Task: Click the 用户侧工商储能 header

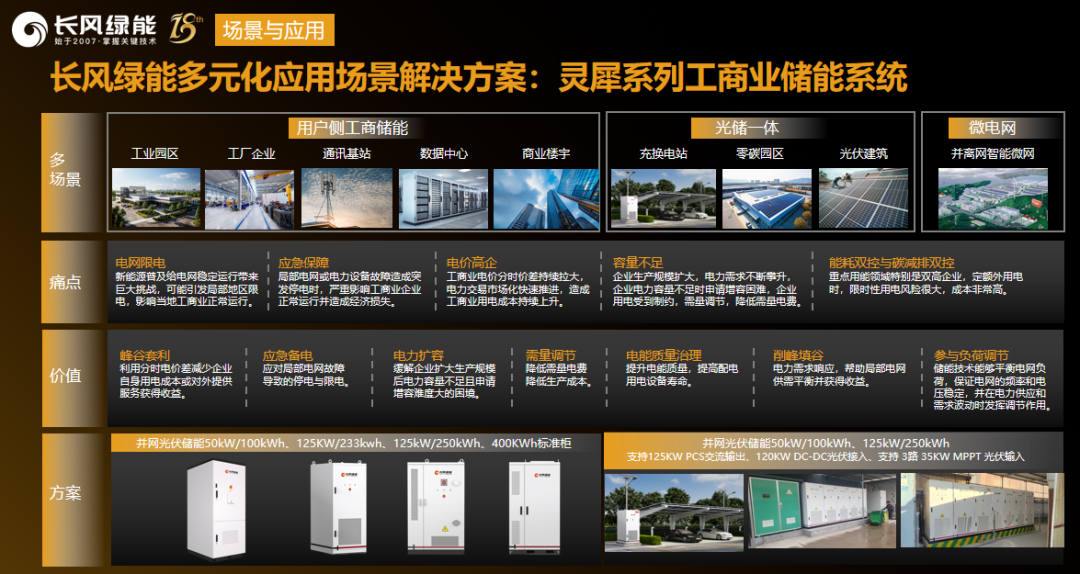Action: tap(352, 128)
